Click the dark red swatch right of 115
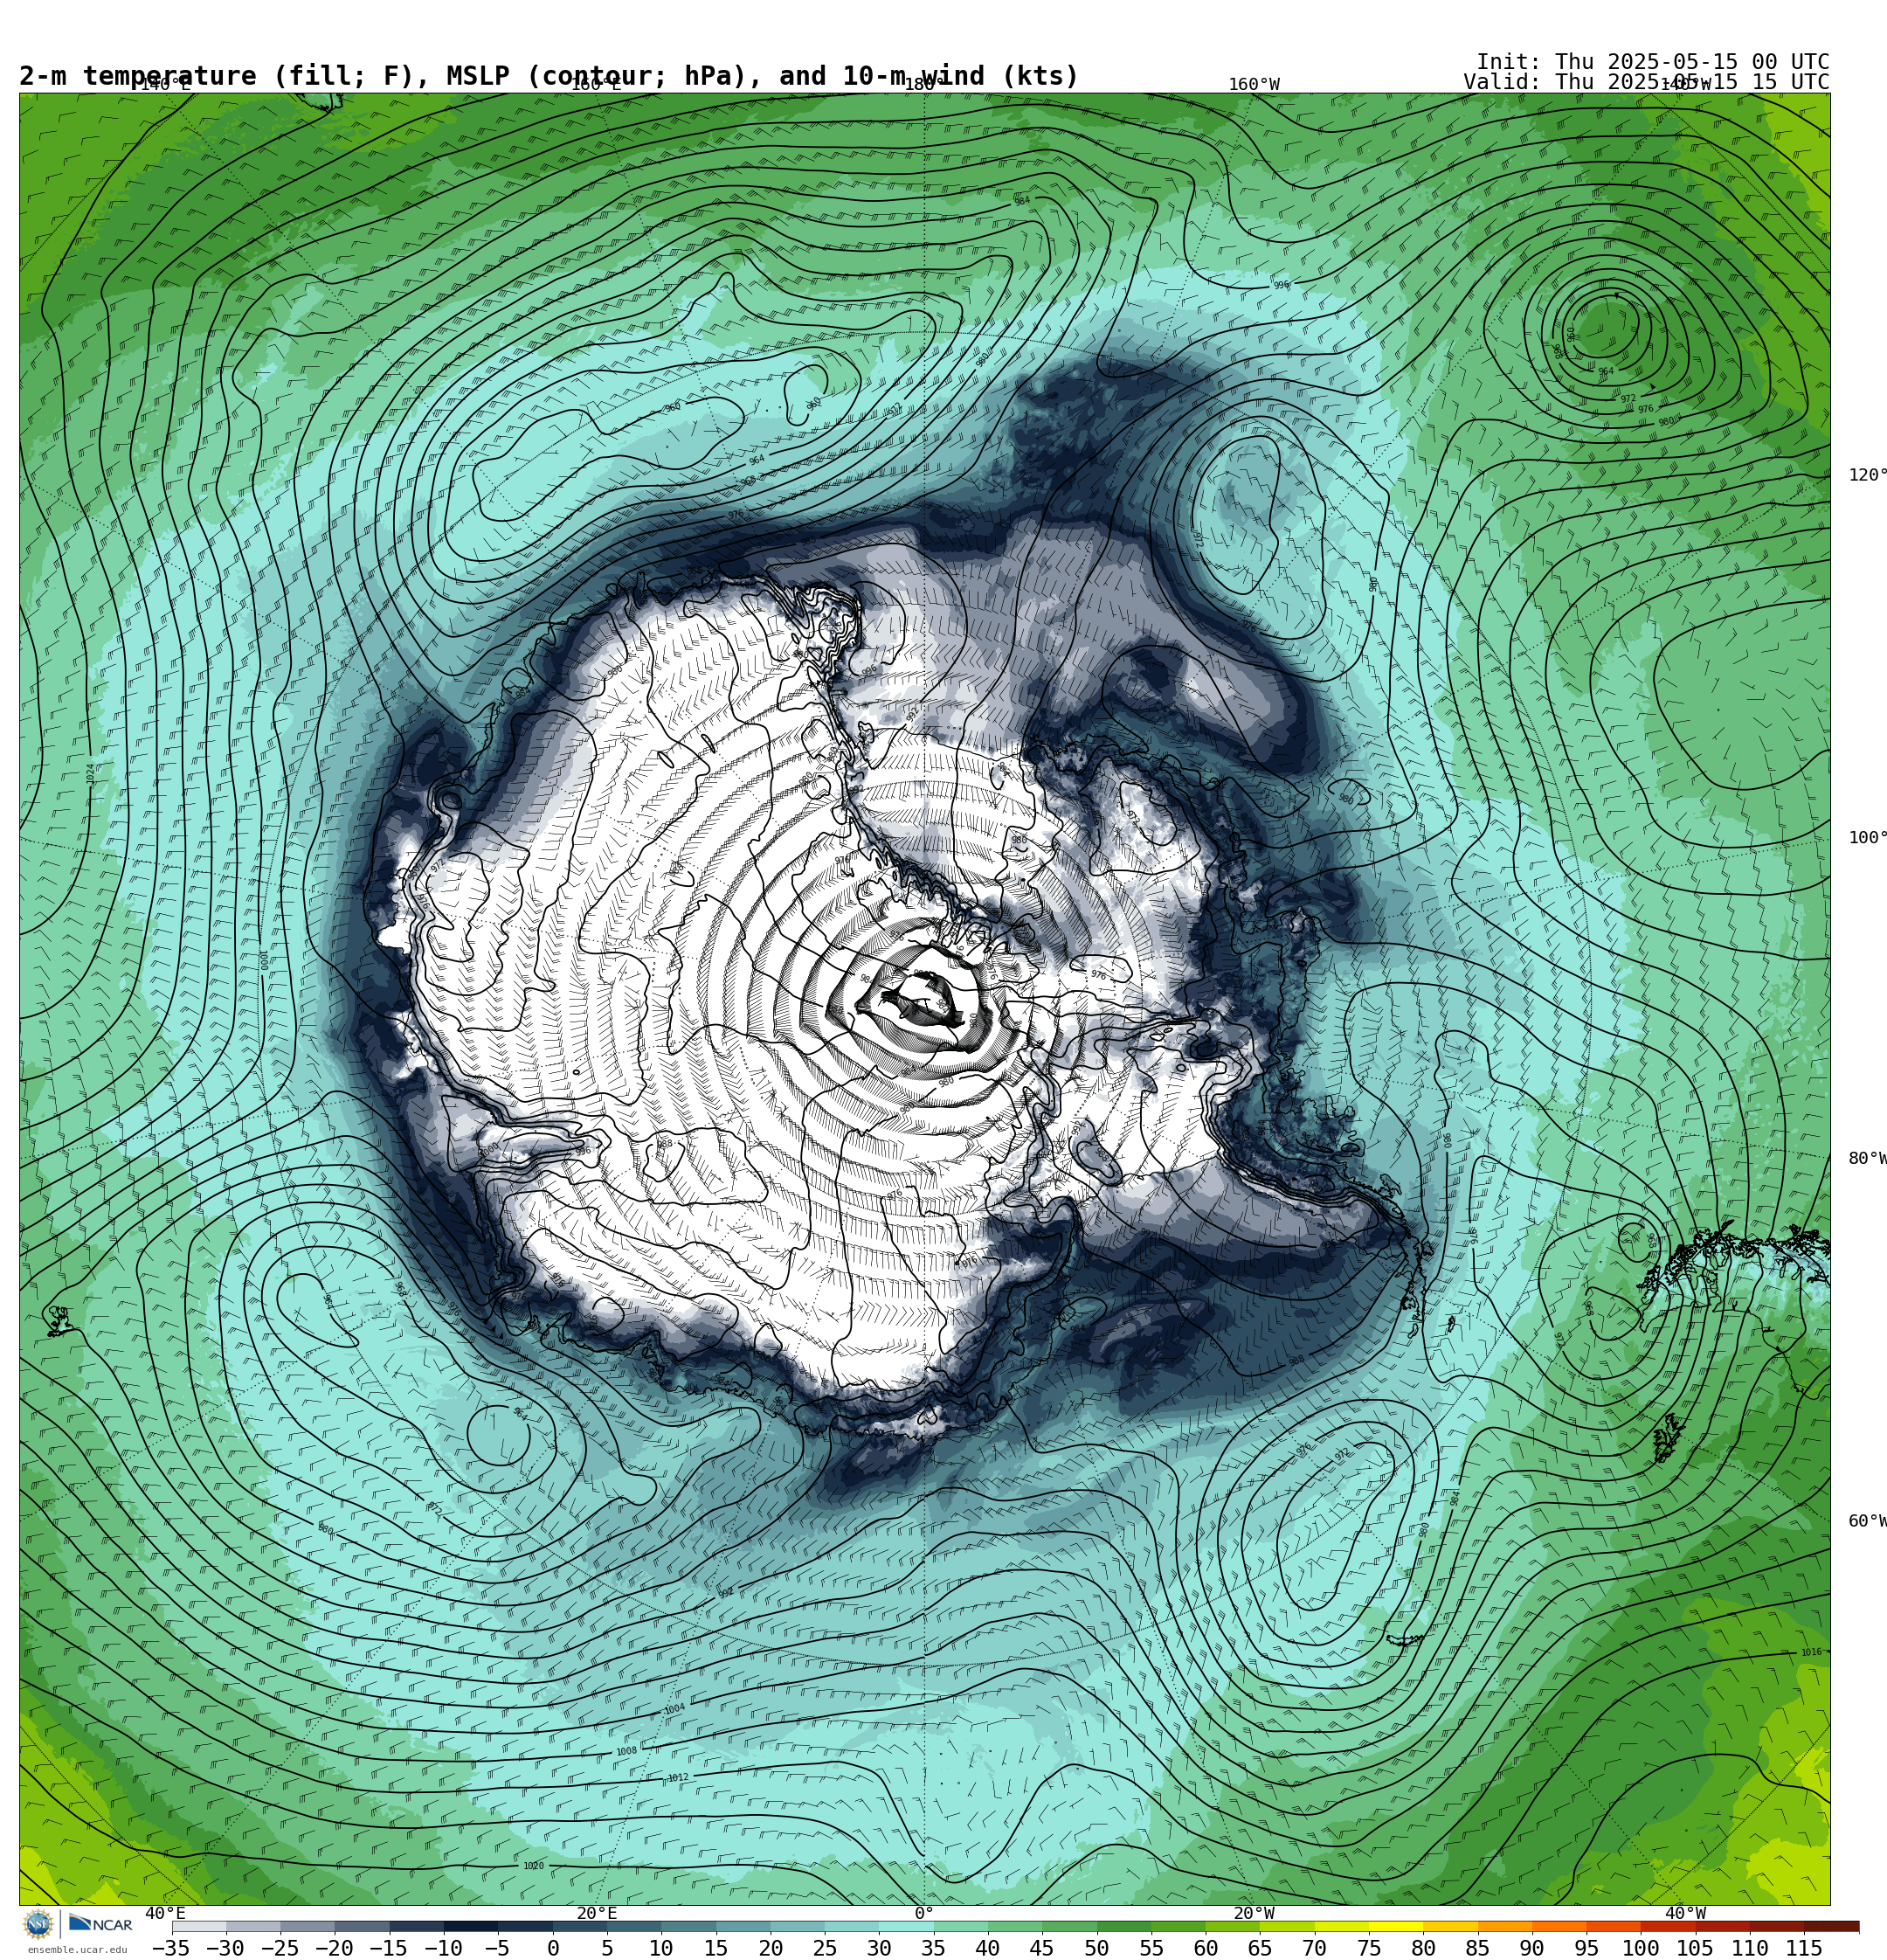The width and height of the screenshot is (1887, 1960). [1832, 1926]
